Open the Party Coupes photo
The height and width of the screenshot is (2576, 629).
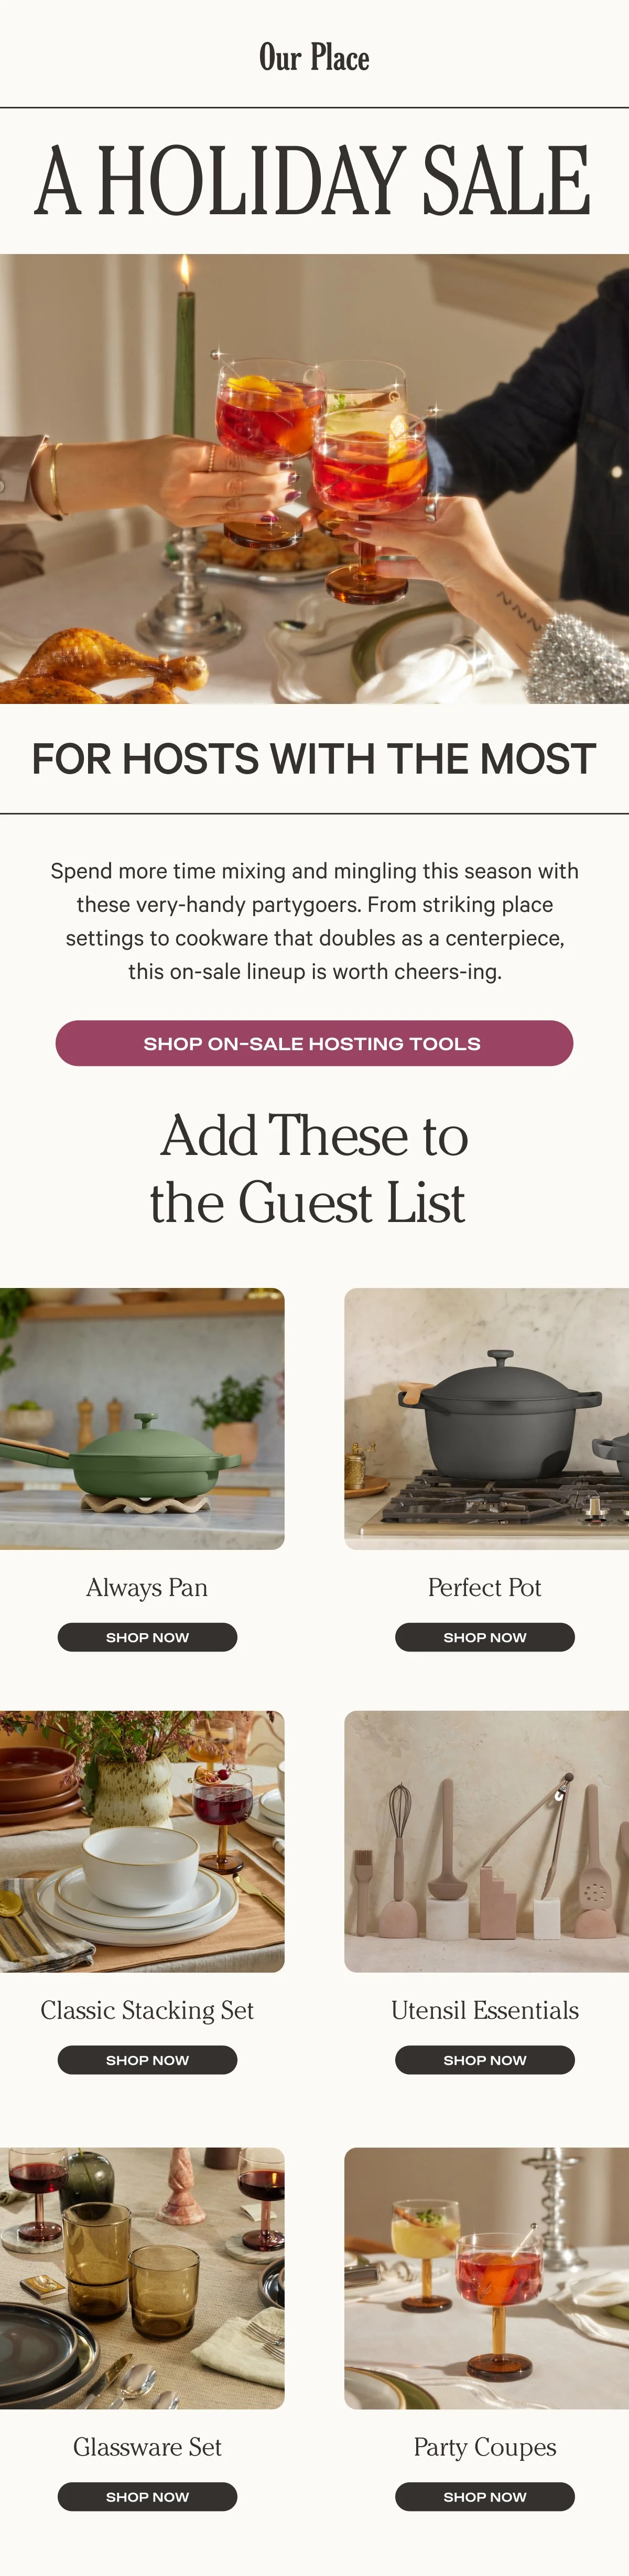pos(487,2278)
